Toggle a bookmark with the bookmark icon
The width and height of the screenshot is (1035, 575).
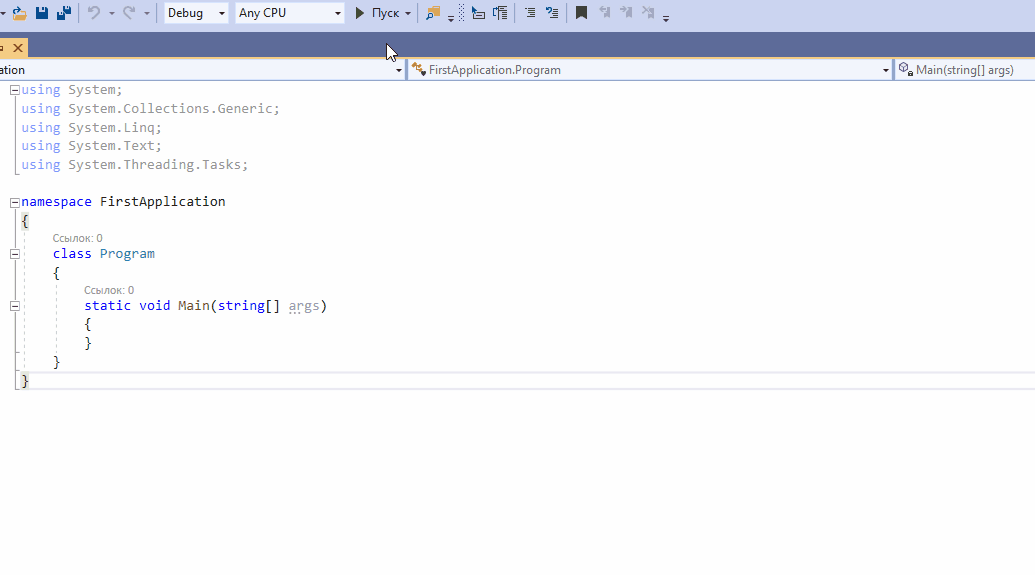[x=581, y=13]
